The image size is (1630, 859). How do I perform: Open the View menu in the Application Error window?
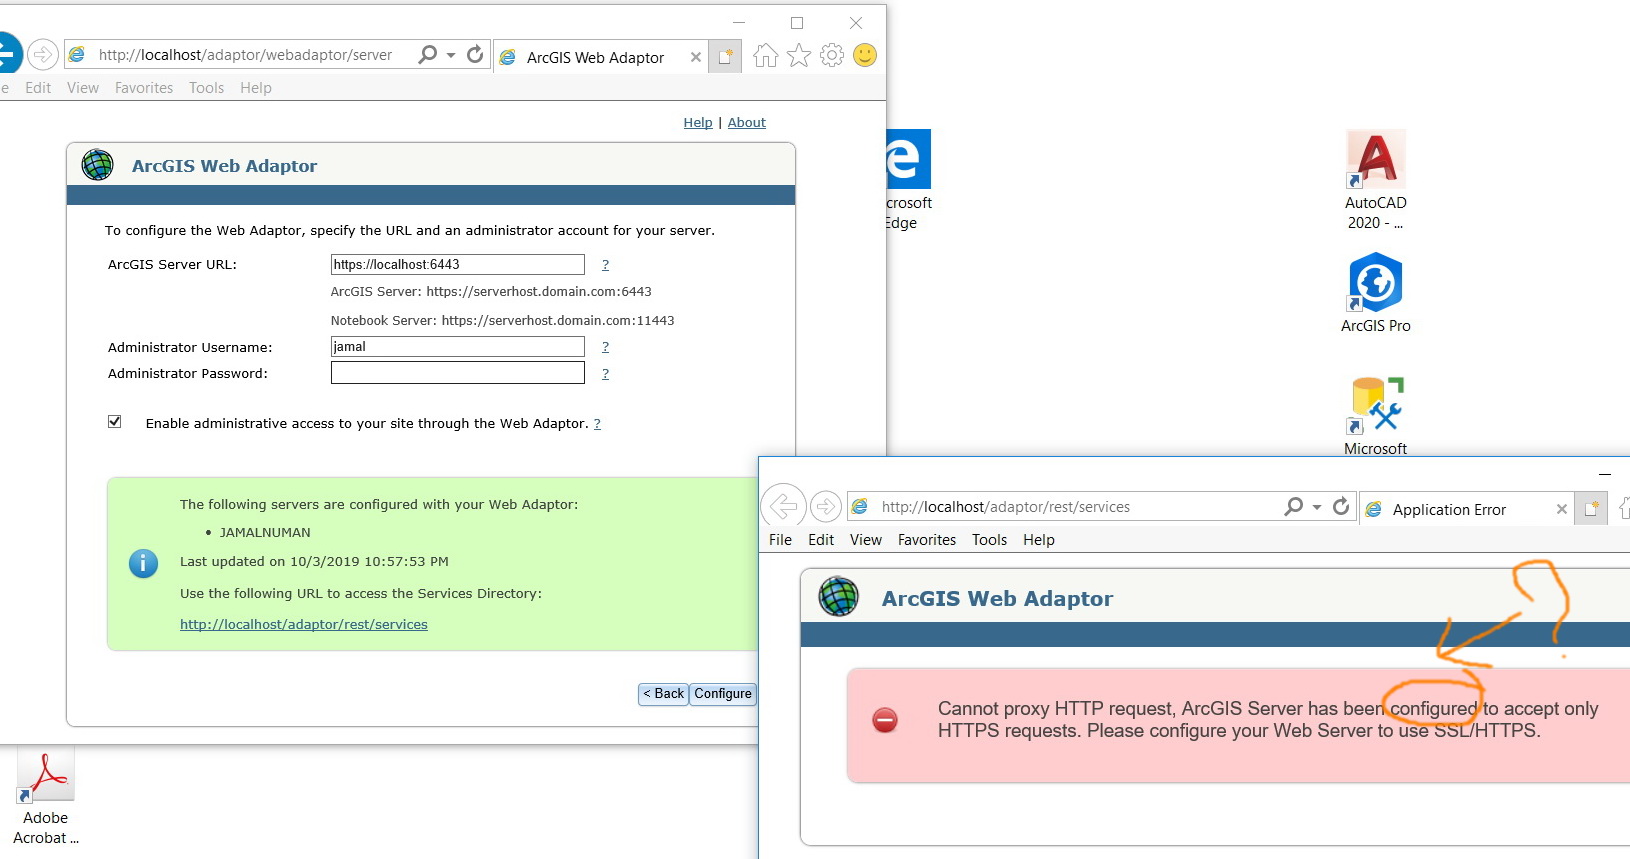pyautogui.click(x=866, y=540)
